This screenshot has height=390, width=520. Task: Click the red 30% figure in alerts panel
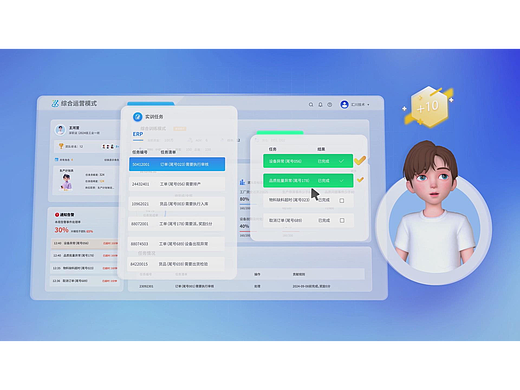(61, 230)
